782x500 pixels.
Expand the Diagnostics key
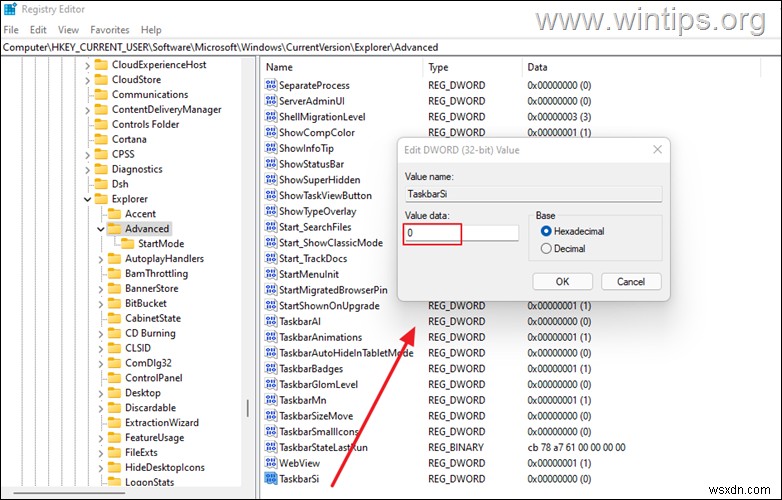(x=87, y=170)
